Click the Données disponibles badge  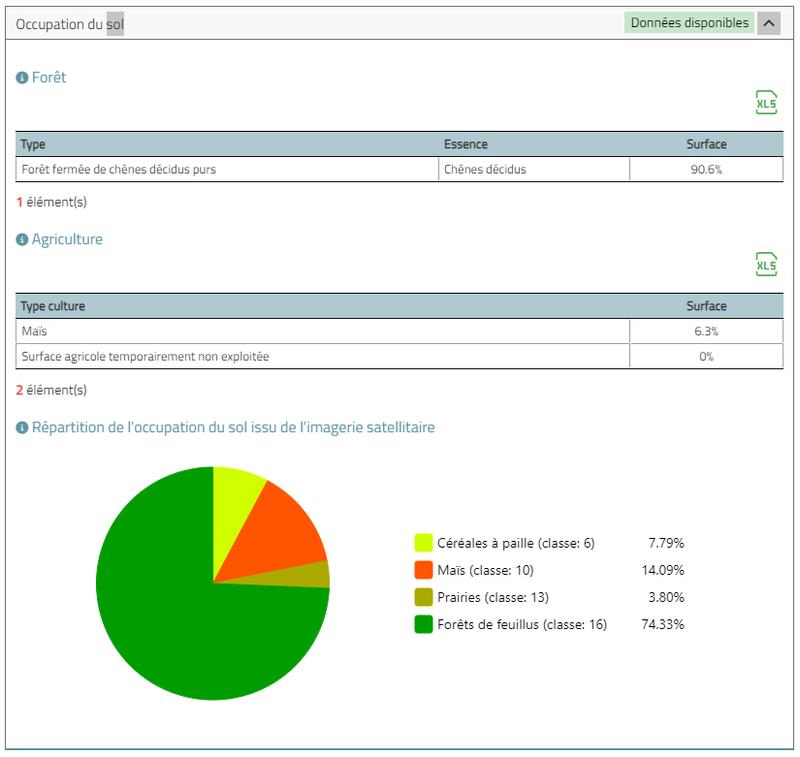tap(689, 23)
